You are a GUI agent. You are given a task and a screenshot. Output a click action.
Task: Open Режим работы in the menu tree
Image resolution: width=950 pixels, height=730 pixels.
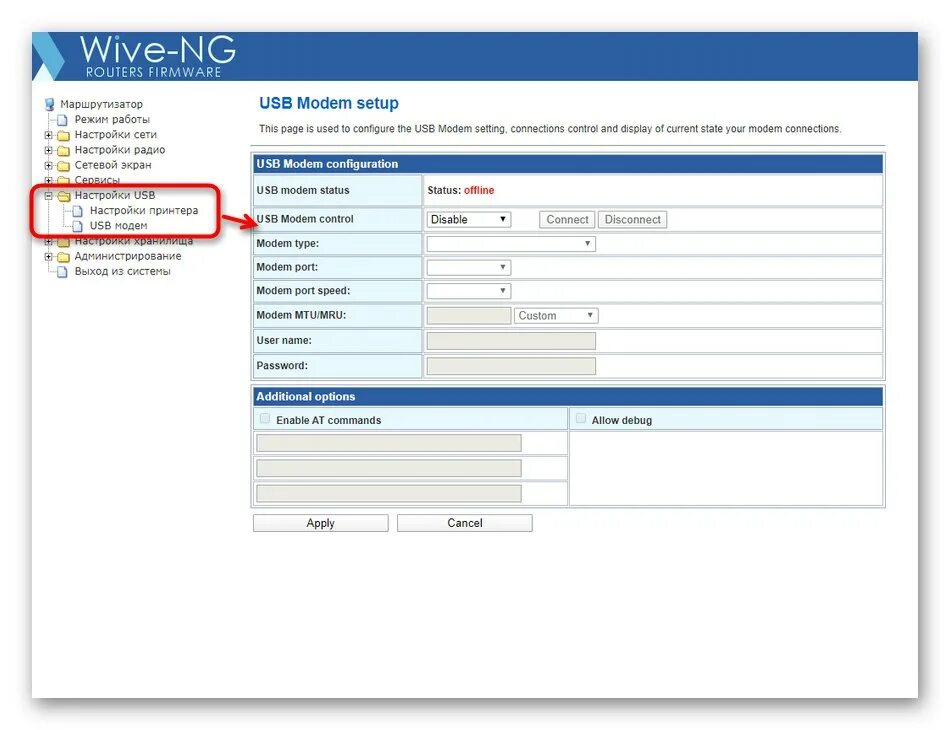coord(112,119)
